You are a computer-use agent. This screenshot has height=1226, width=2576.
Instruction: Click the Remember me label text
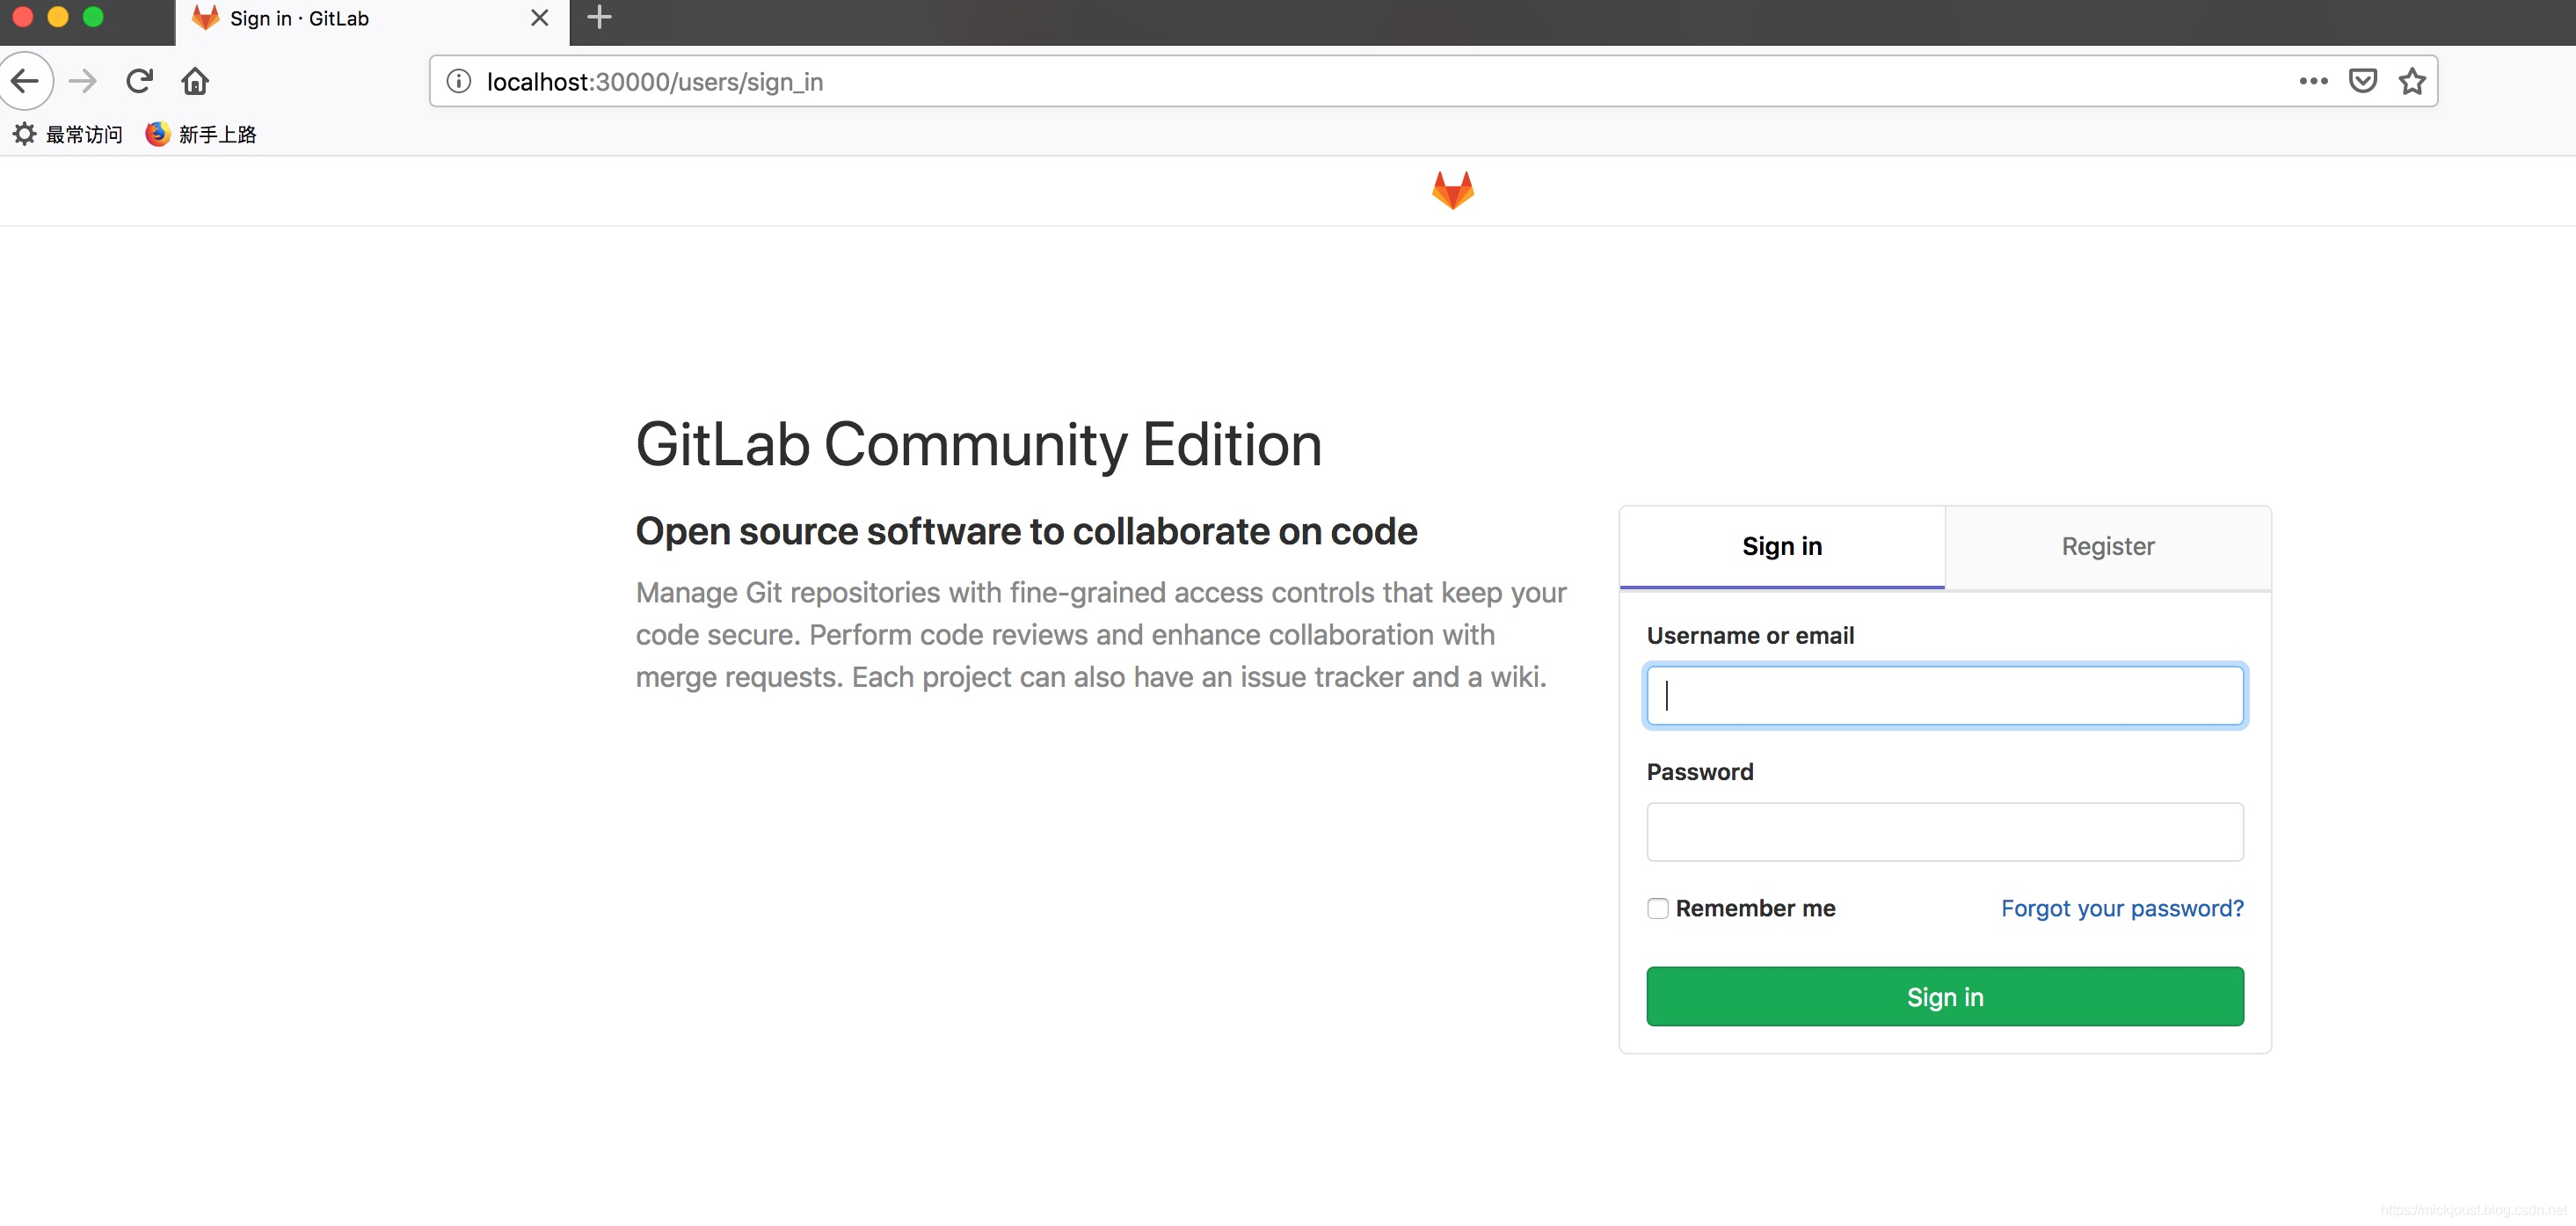(x=1756, y=908)
